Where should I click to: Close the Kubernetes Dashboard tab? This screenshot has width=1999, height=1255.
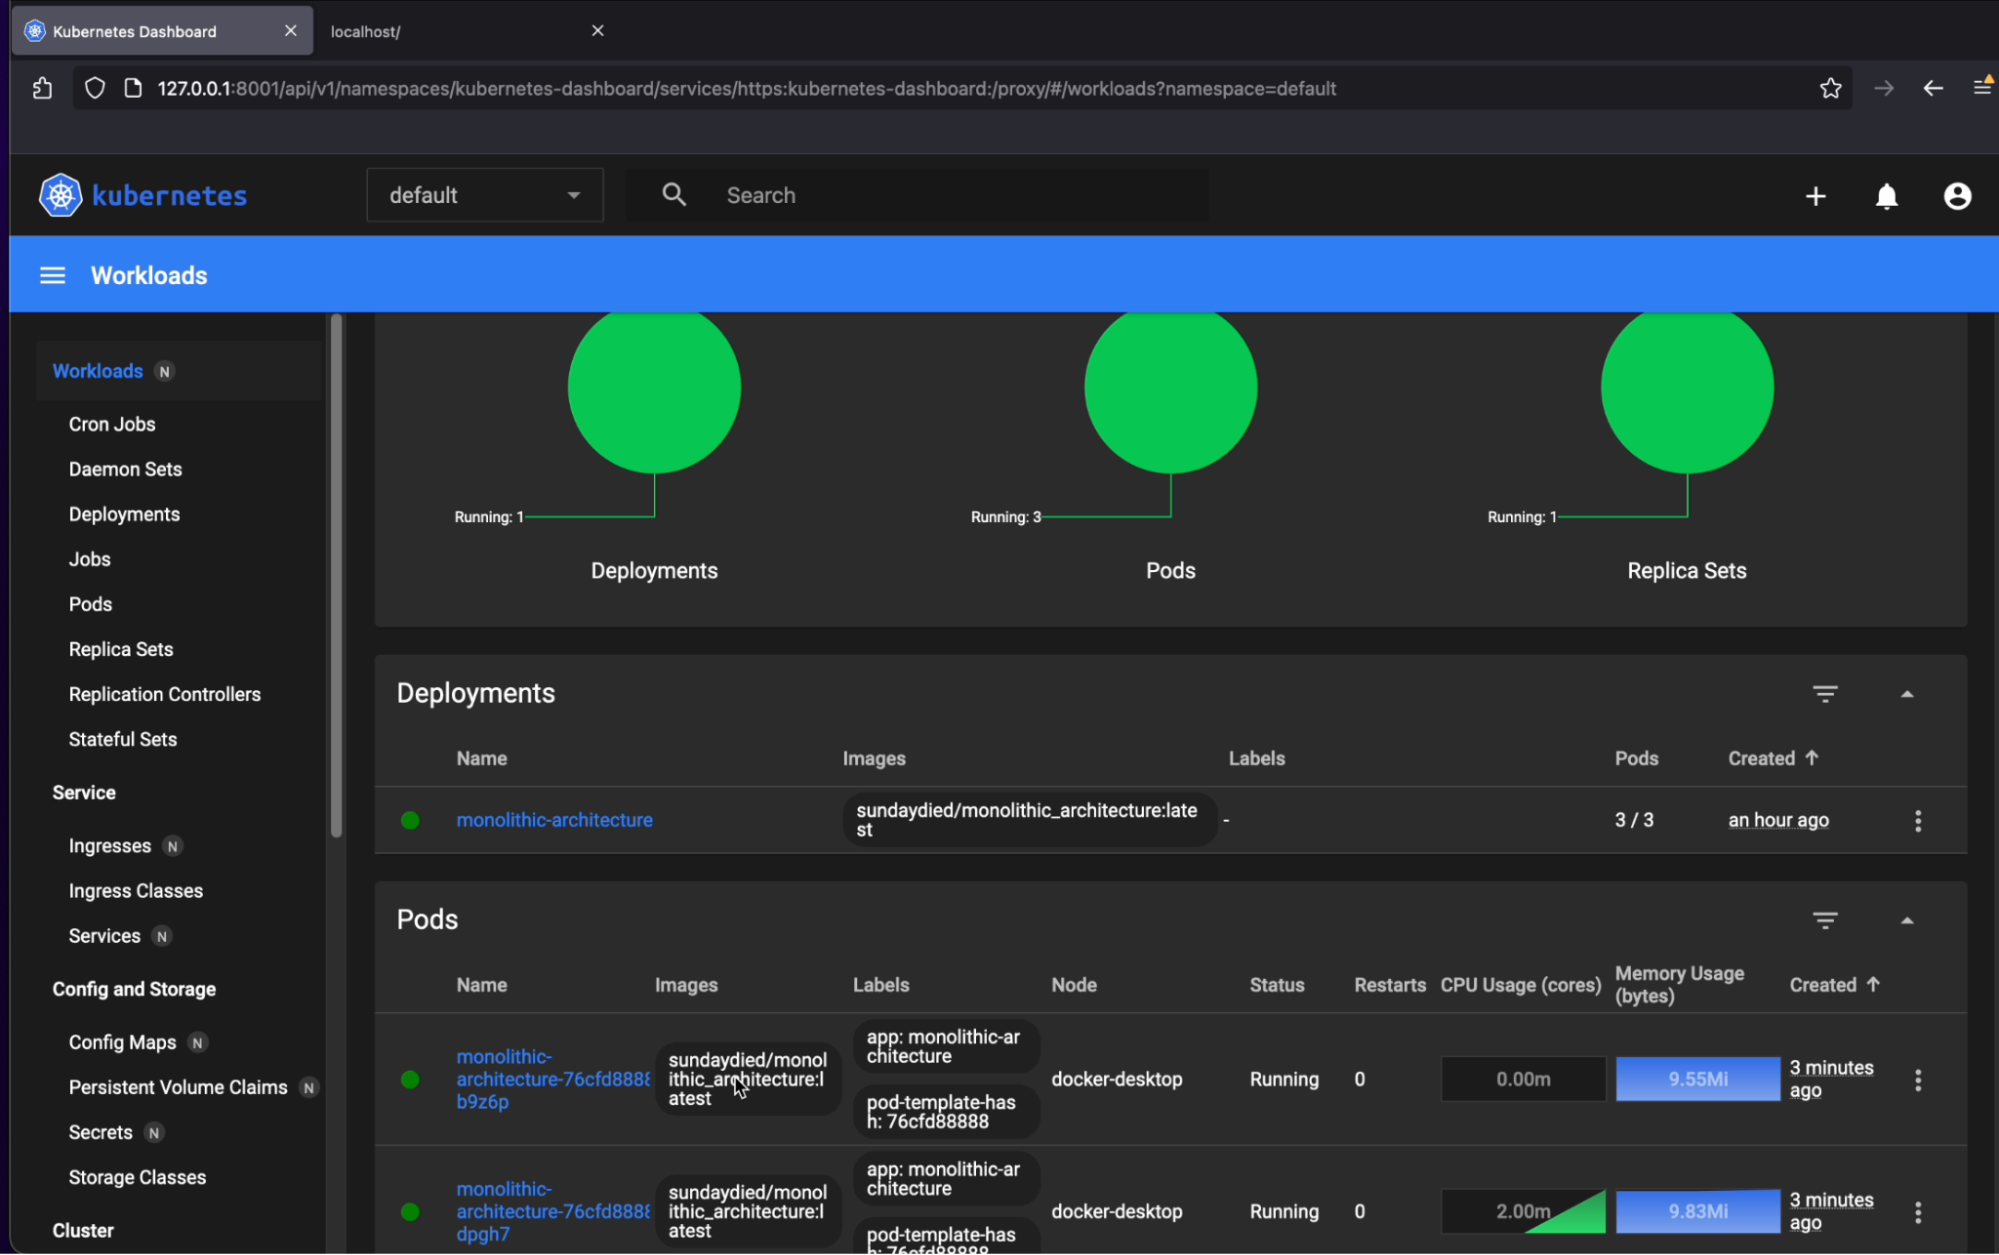click(x=290, y=31)
